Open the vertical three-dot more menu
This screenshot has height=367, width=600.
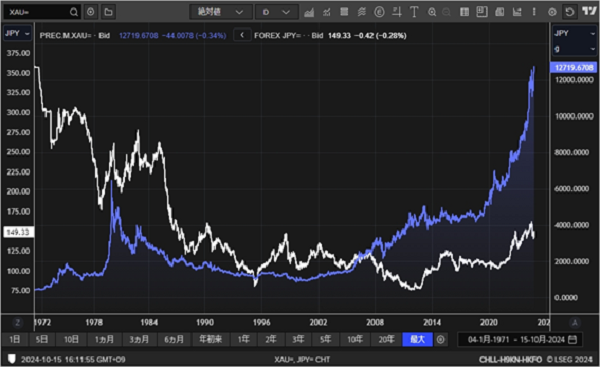534,12
